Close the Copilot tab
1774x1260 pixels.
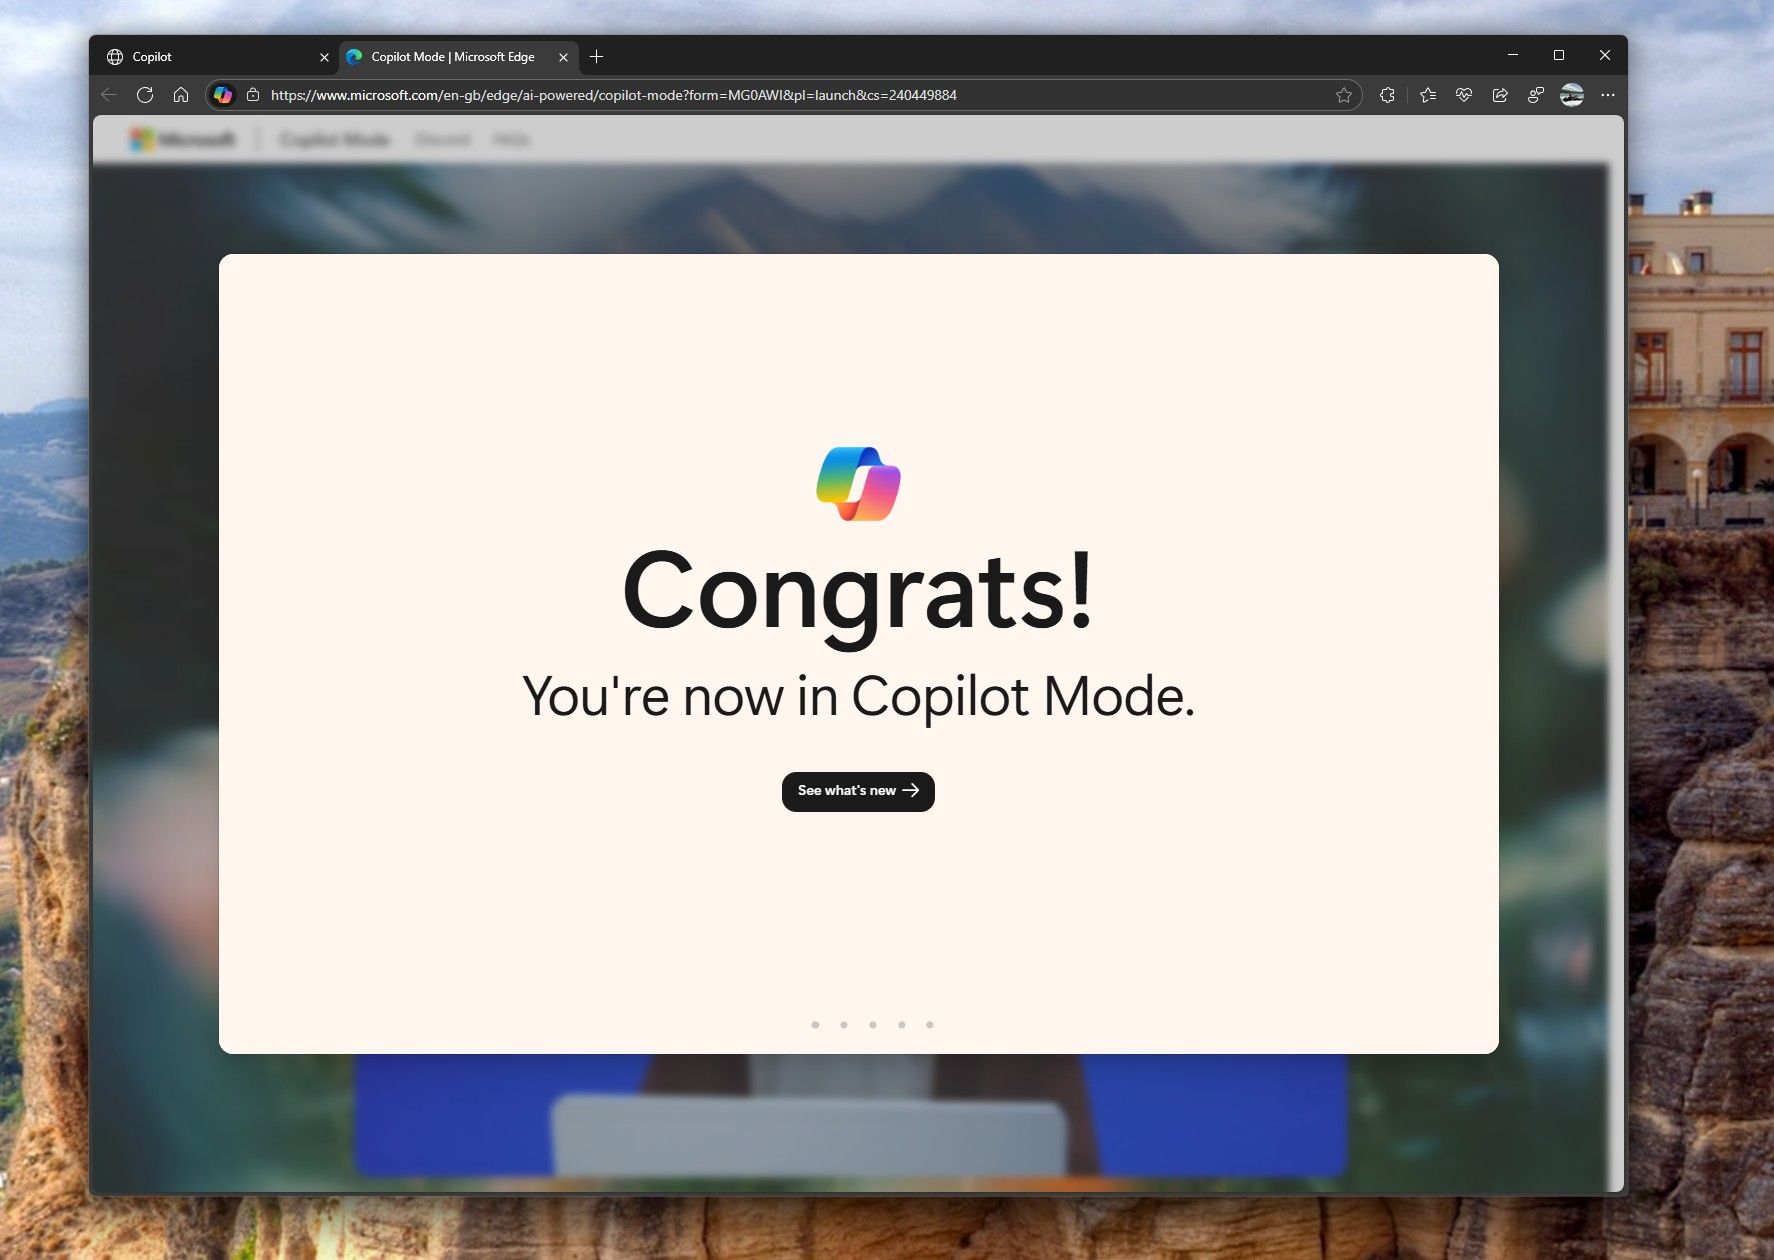pyautogui.click(x=324, y=58)
